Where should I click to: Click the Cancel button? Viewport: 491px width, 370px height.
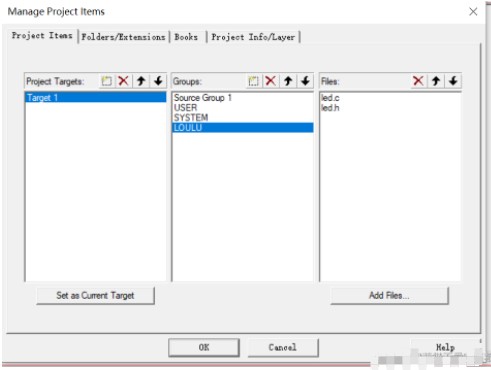[283, 347]
